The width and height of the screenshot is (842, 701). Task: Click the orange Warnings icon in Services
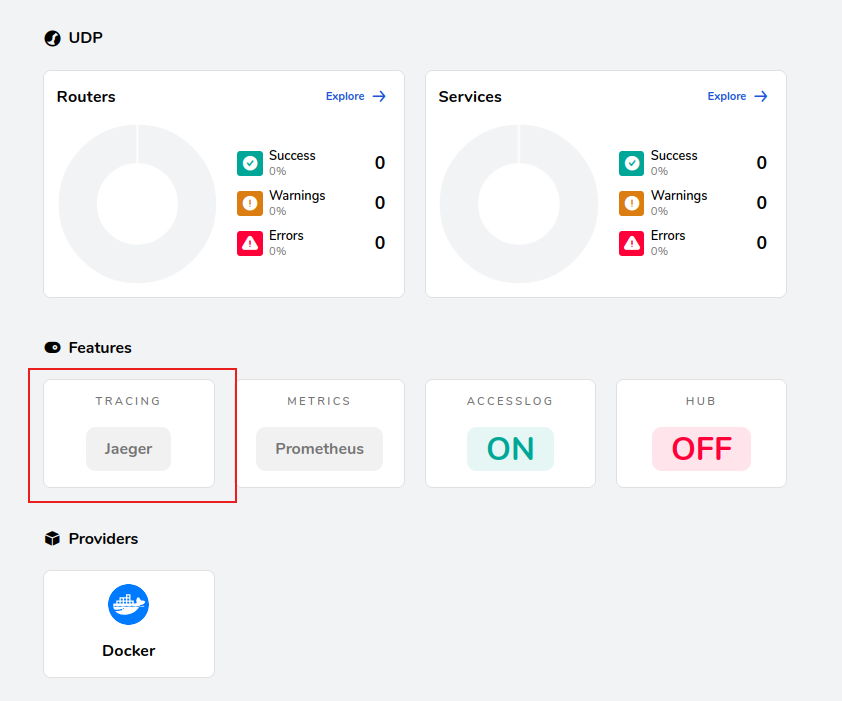631,203
